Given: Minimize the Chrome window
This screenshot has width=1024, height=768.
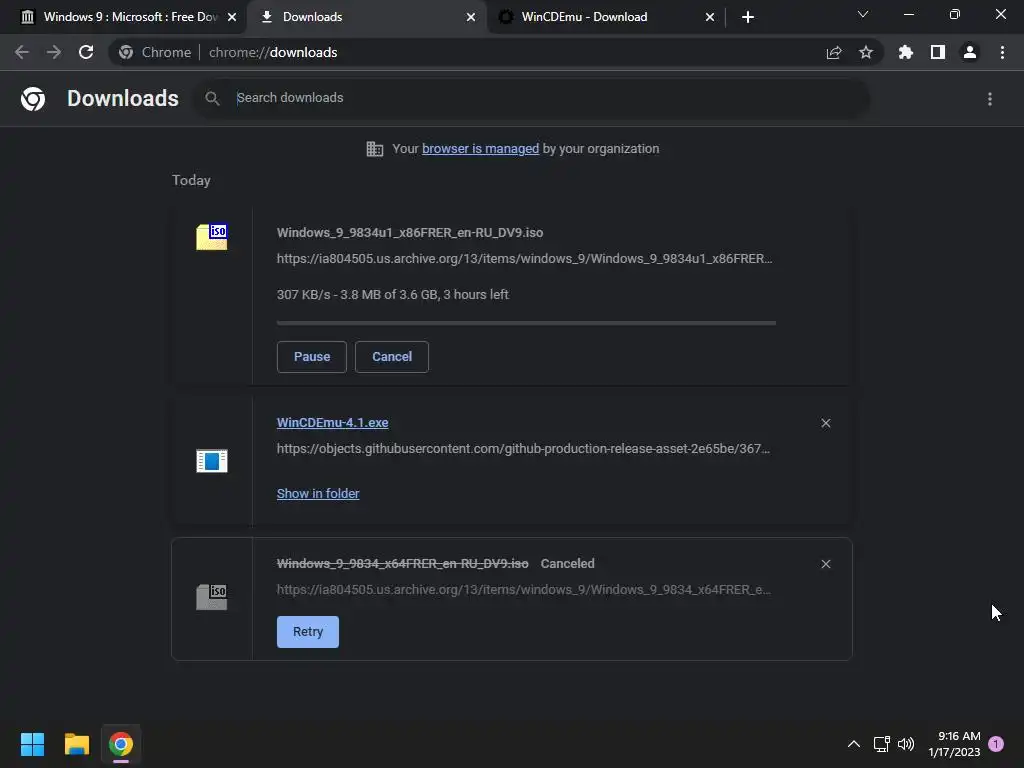Looking at the screenshot, I should pos(908,14).
